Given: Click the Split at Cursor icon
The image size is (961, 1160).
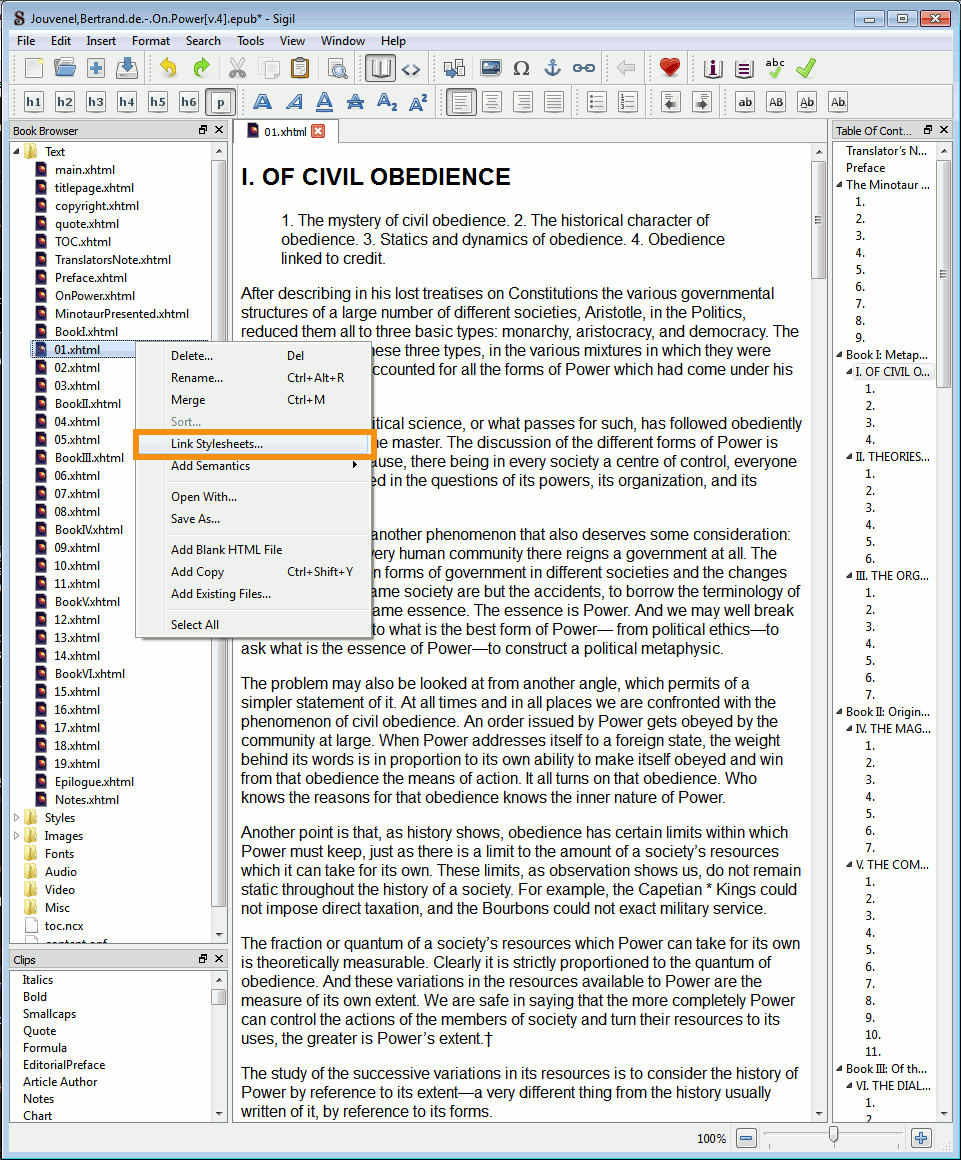Looking at the screenshot, I should click(454, 68).
